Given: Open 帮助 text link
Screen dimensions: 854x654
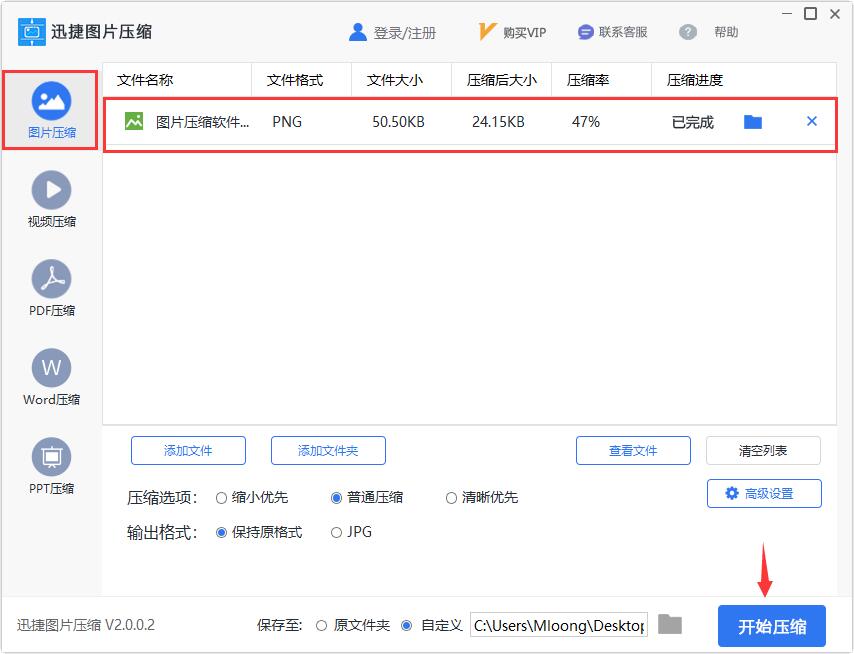Looking at the screenshot, I should 726,33.
